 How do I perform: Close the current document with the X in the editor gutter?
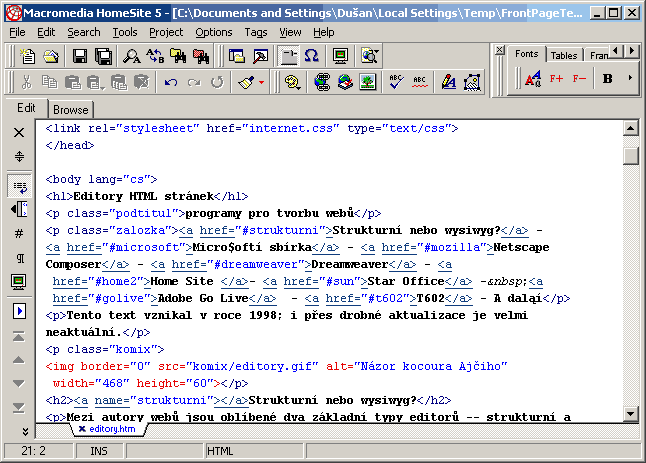(19, 132)
